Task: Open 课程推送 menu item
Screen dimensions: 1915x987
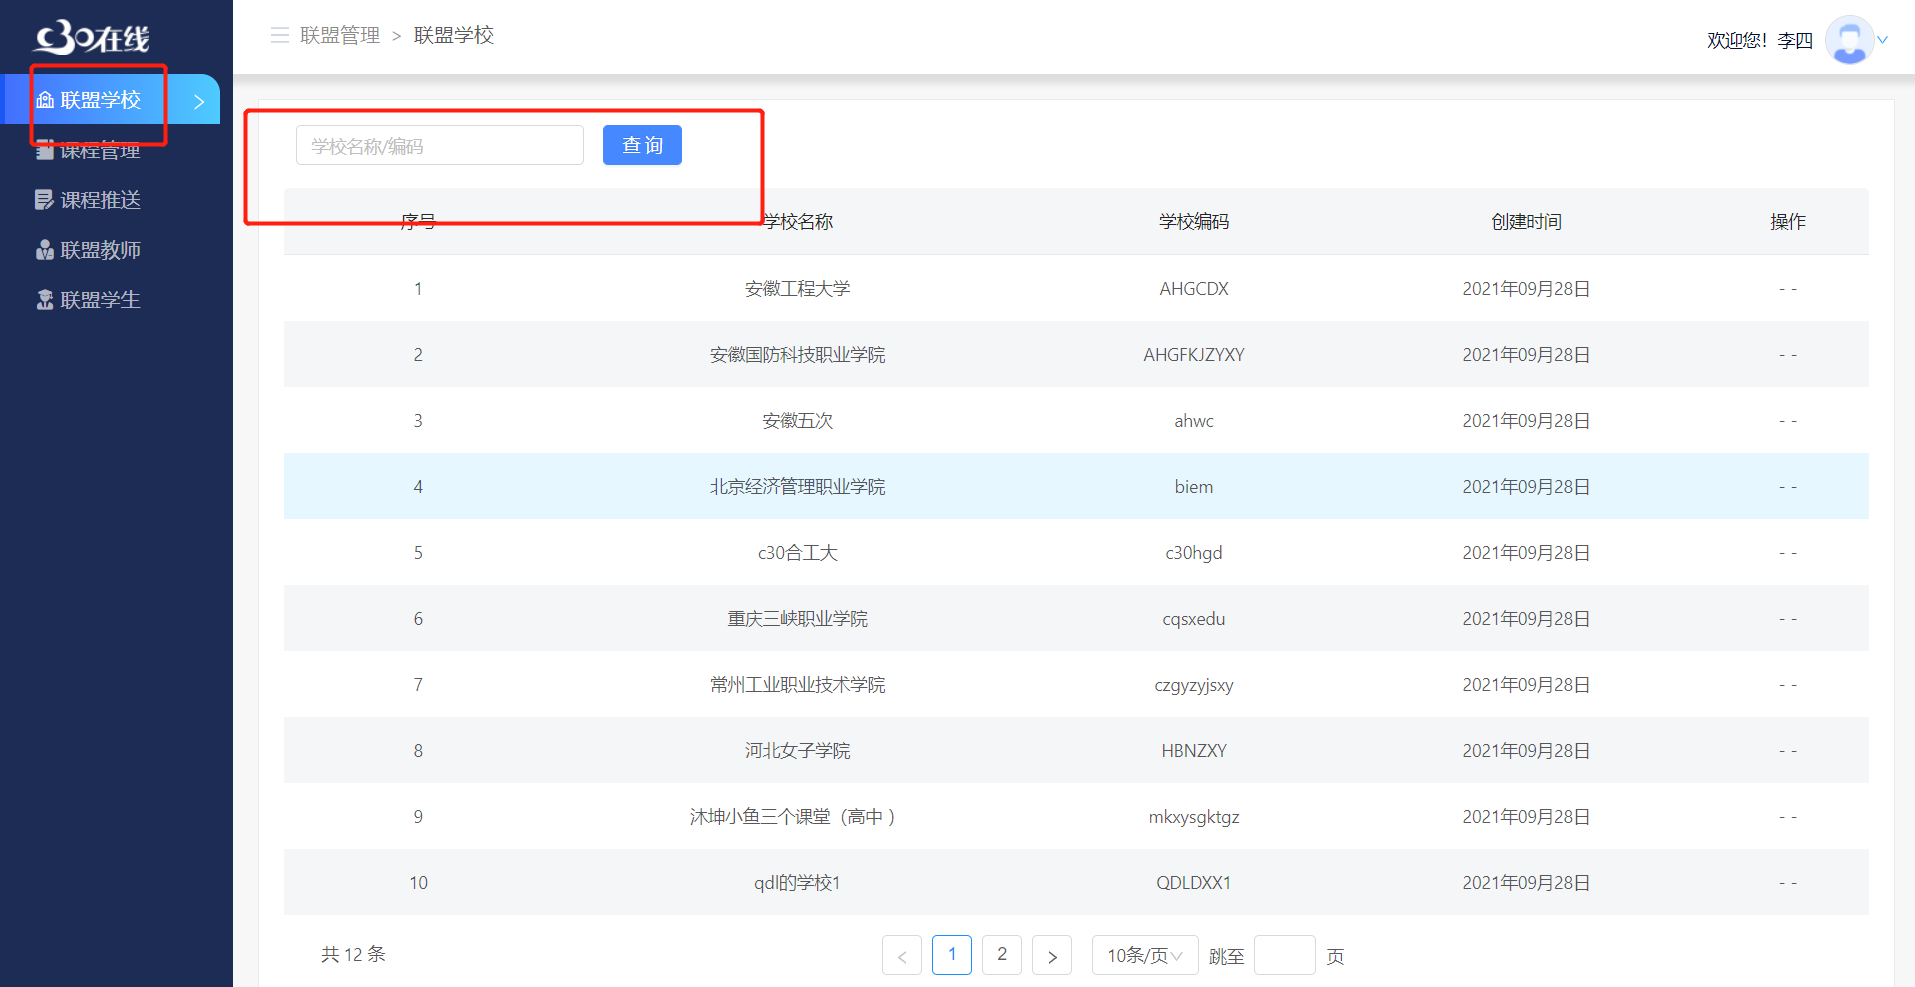Action: click(100, 200)
